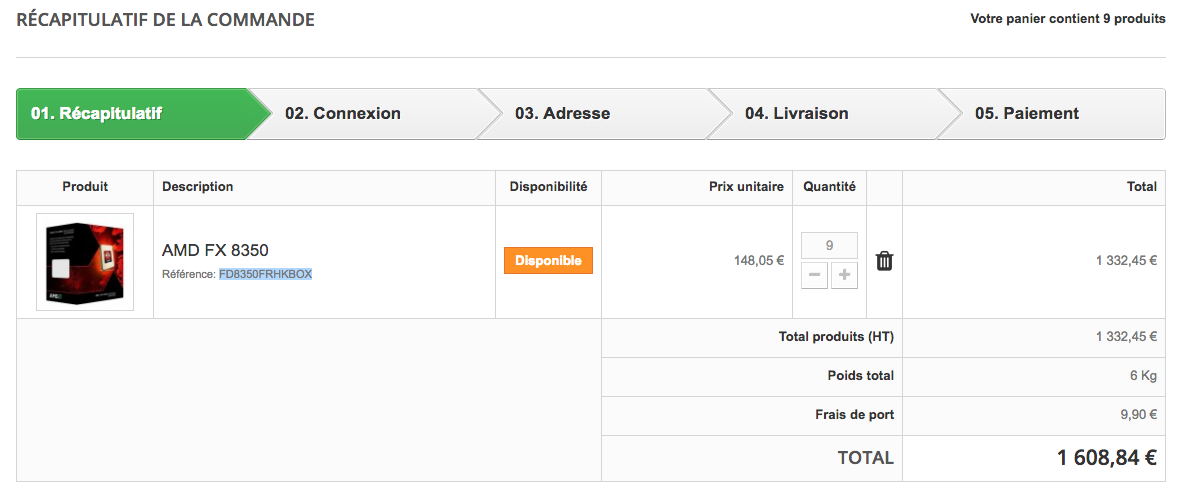
Task: Click the grand total 1 608,84 €
Action: (x=1106, y=458)
